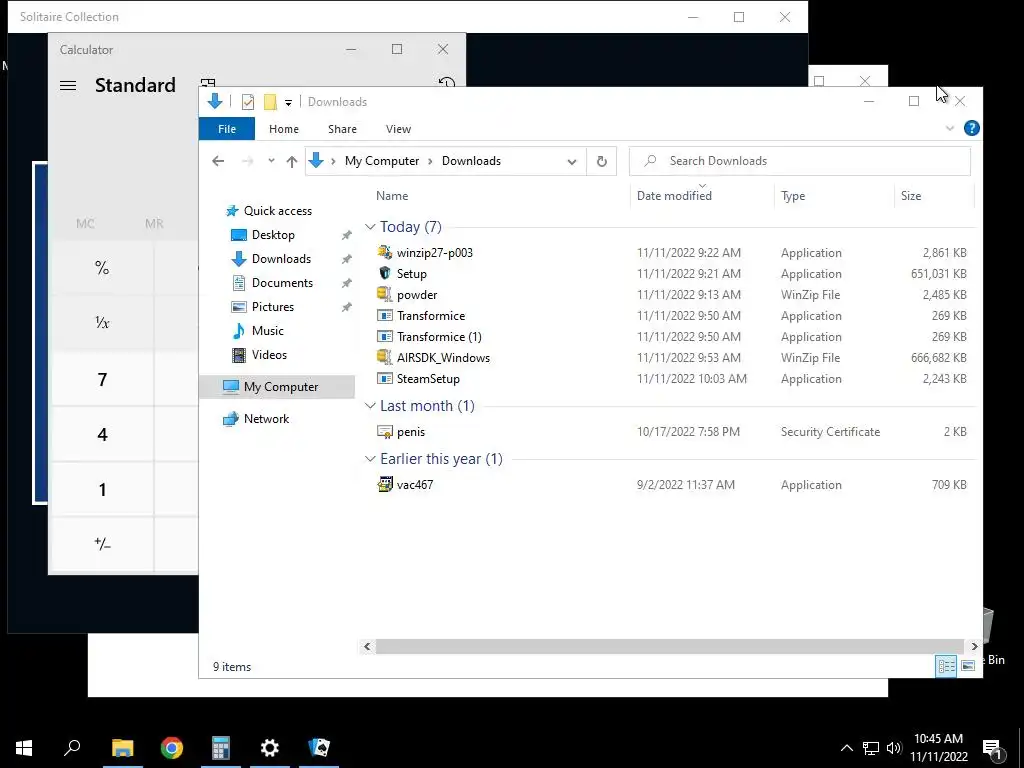1024x768 pixels.
Task: Select Desktop in Quick access
Action: pyautogui.click(x=273, y=234)
